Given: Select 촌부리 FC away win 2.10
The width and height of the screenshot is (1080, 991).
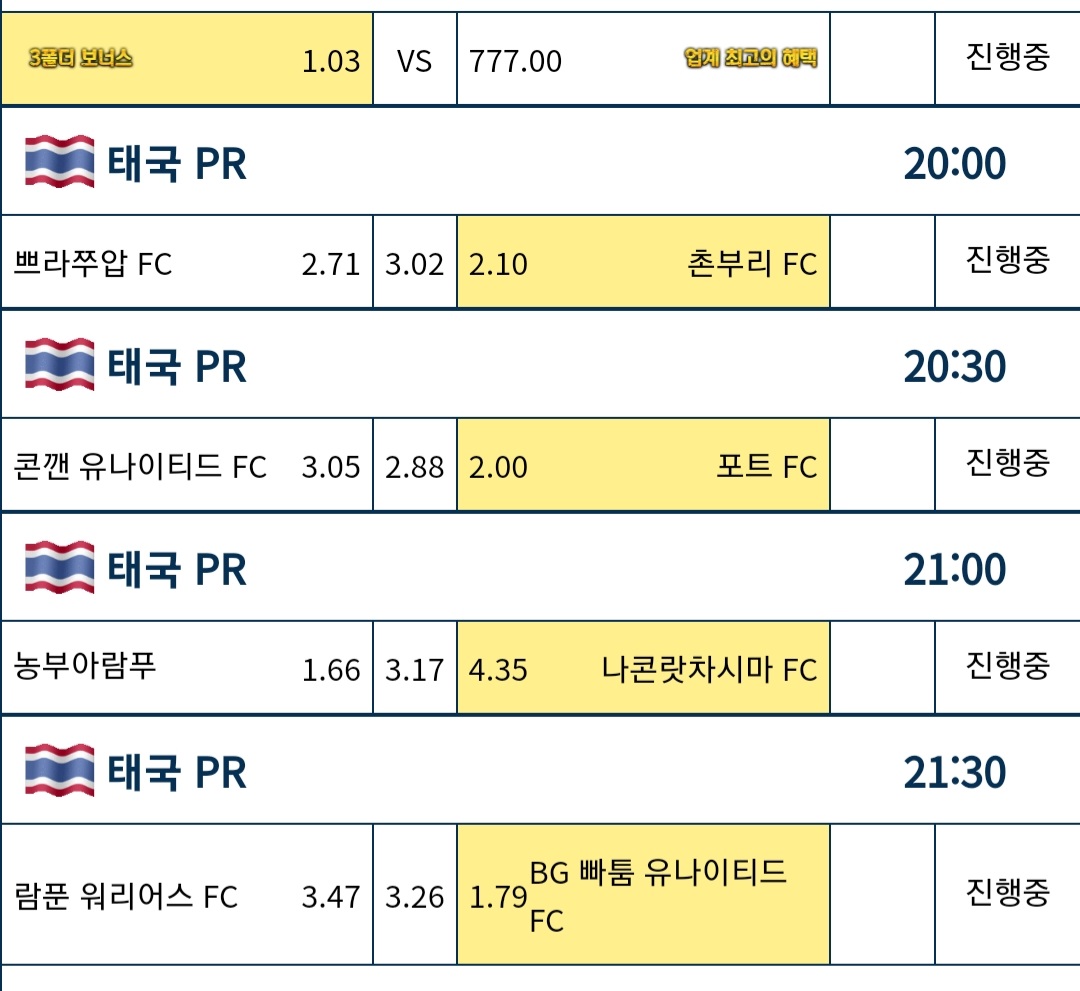Looking at the screenshot, I should (x=643, y=262).
